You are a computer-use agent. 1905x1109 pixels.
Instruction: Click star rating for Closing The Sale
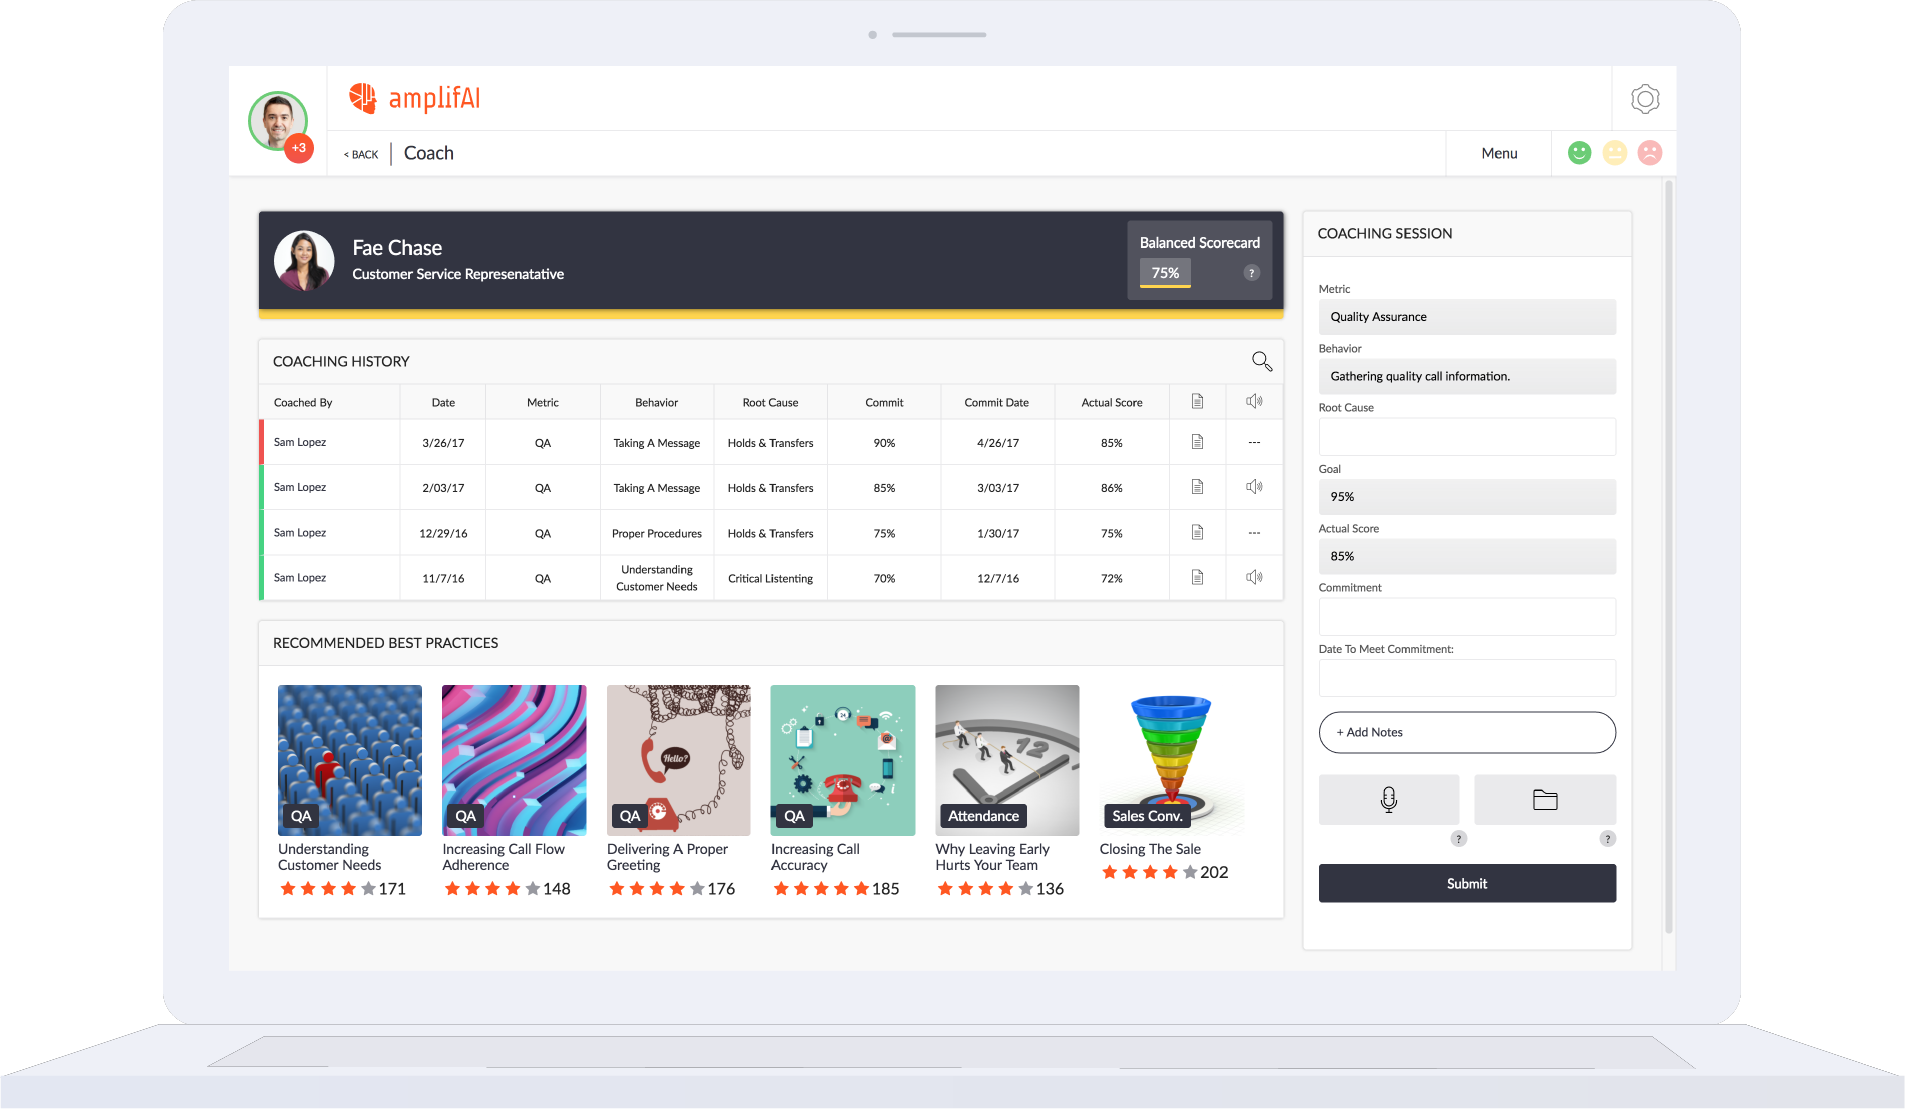[x=1150, y=872]
